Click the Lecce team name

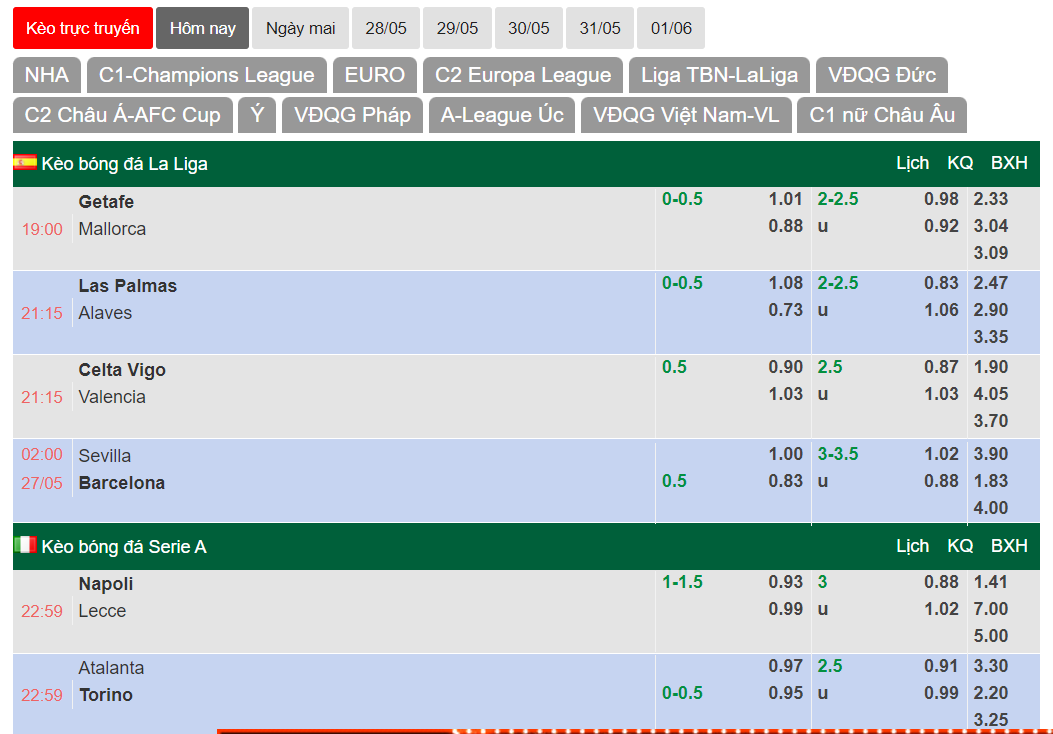pos(102,611)
